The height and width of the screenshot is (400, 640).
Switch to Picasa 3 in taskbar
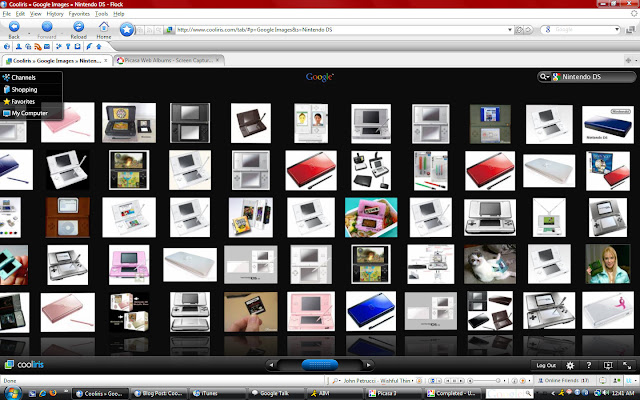[393, 393]
